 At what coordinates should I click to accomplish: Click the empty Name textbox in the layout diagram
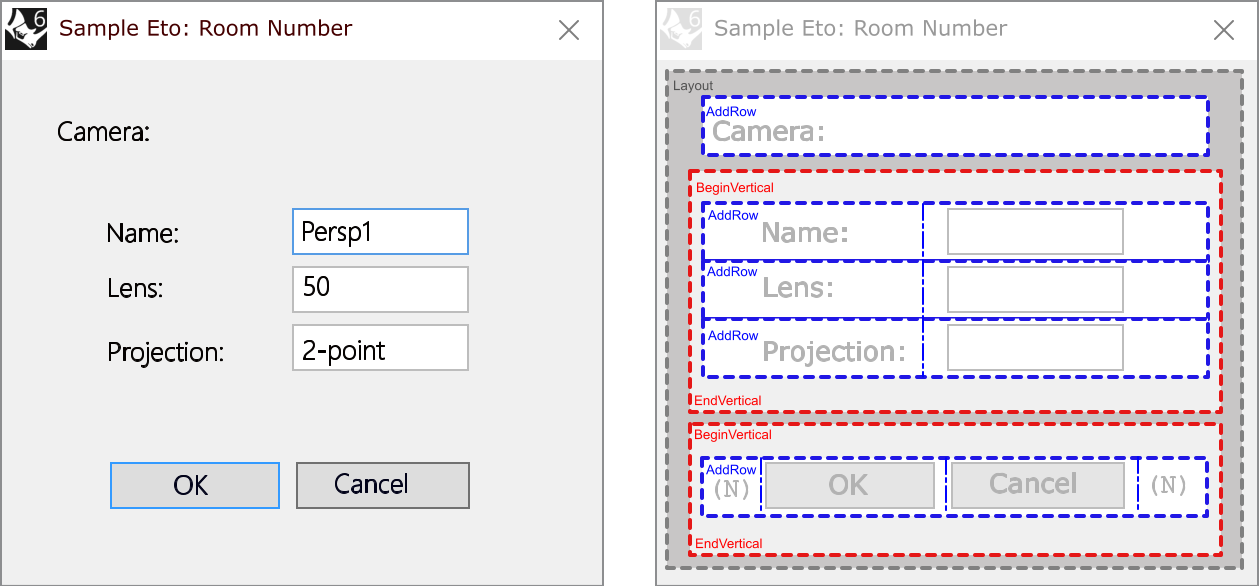tap(1035, 232)
